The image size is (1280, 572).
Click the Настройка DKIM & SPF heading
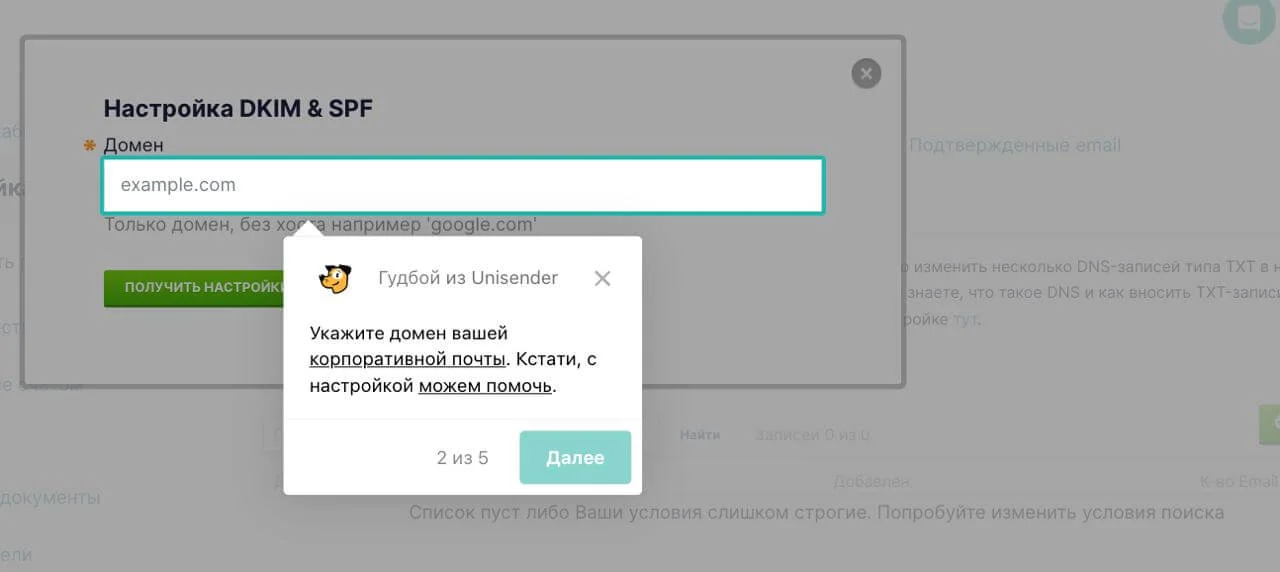pyautogui.click(x=238, y=108)
